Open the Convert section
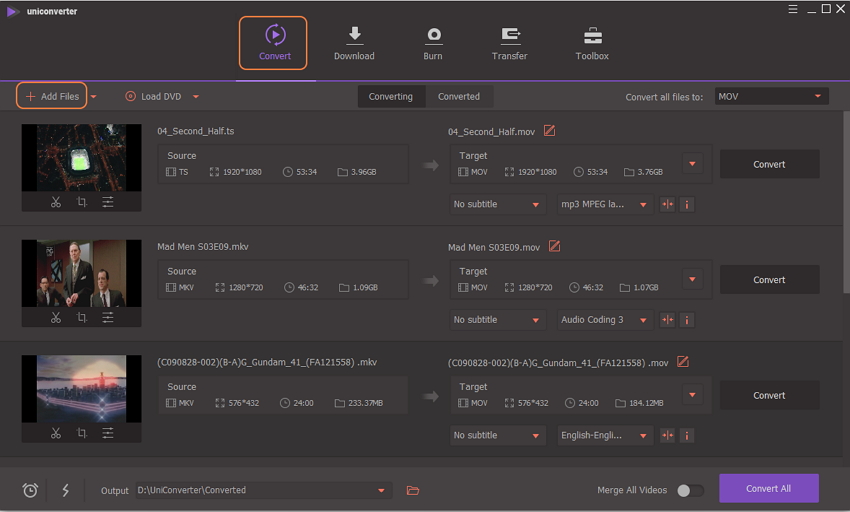The width and height of the screenshot is (850, 512). point(273,43)
